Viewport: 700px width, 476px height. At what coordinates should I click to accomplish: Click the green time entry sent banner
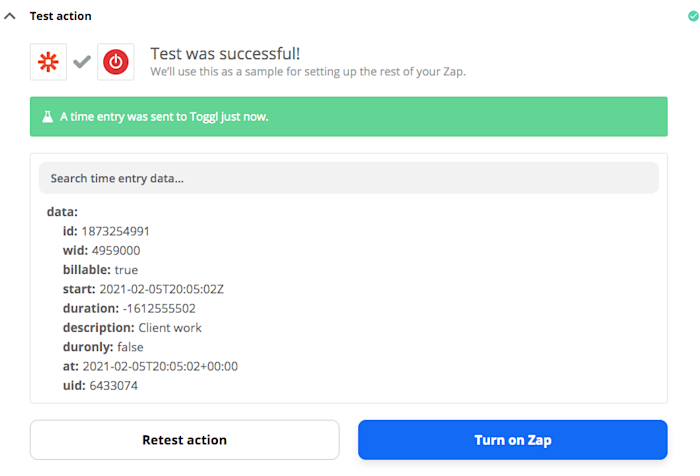pyautogui.click(x=348, y=117)
